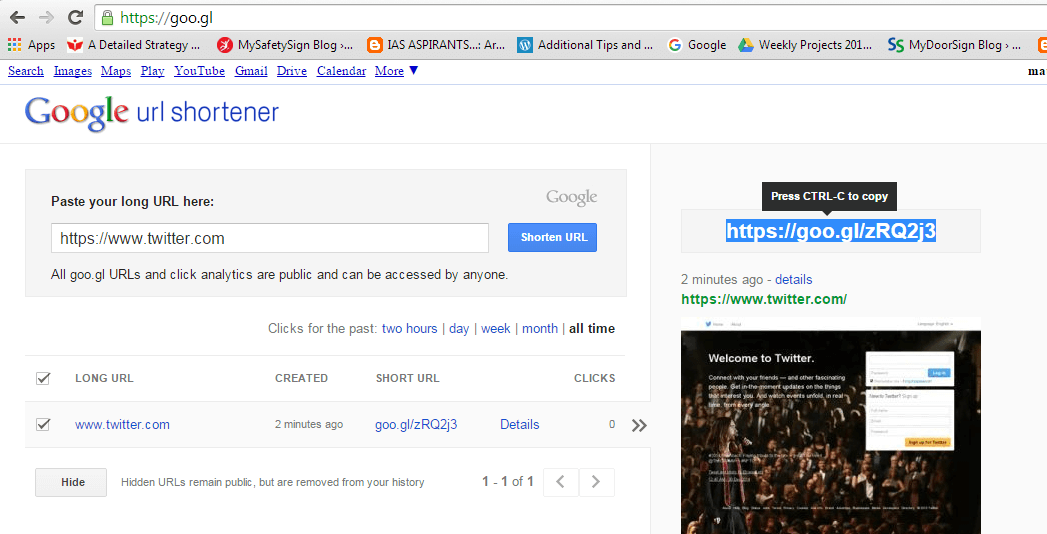The image size is (1047, 534).
Task: Filter clicks by month
Action: (540, 328)
